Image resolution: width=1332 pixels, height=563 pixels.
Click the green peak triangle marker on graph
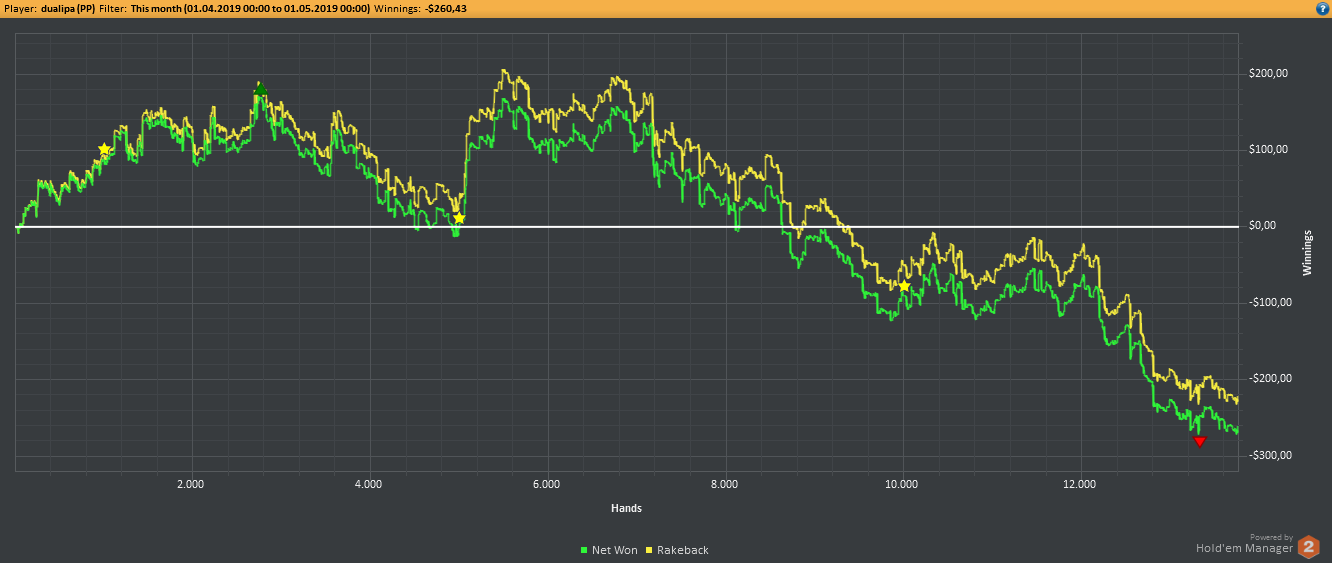coord(260,89)
